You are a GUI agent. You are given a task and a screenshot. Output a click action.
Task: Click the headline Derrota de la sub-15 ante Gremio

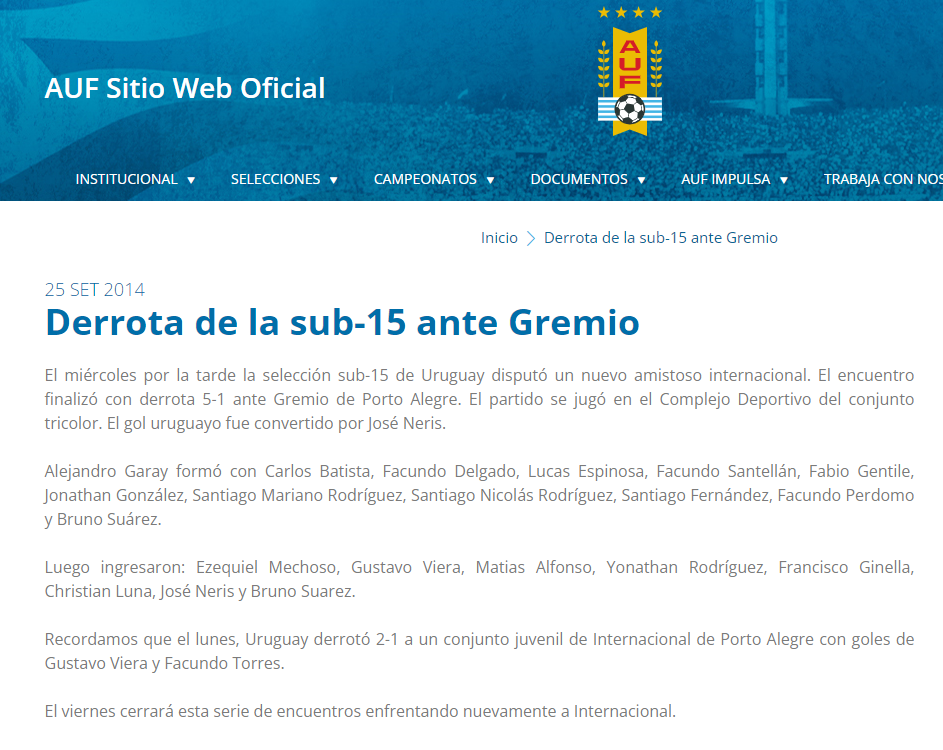342,323
